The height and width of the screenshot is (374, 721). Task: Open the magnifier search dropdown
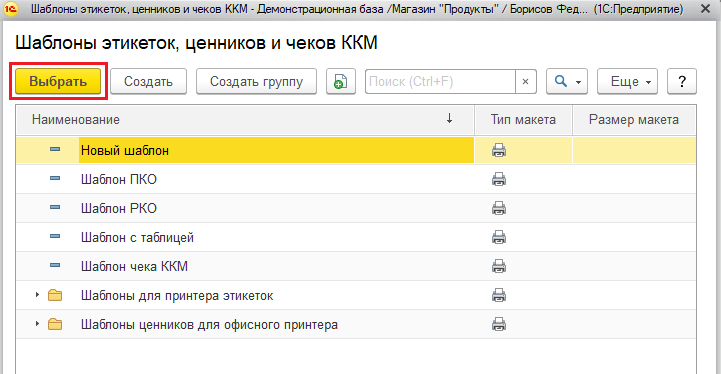(566, 81)
